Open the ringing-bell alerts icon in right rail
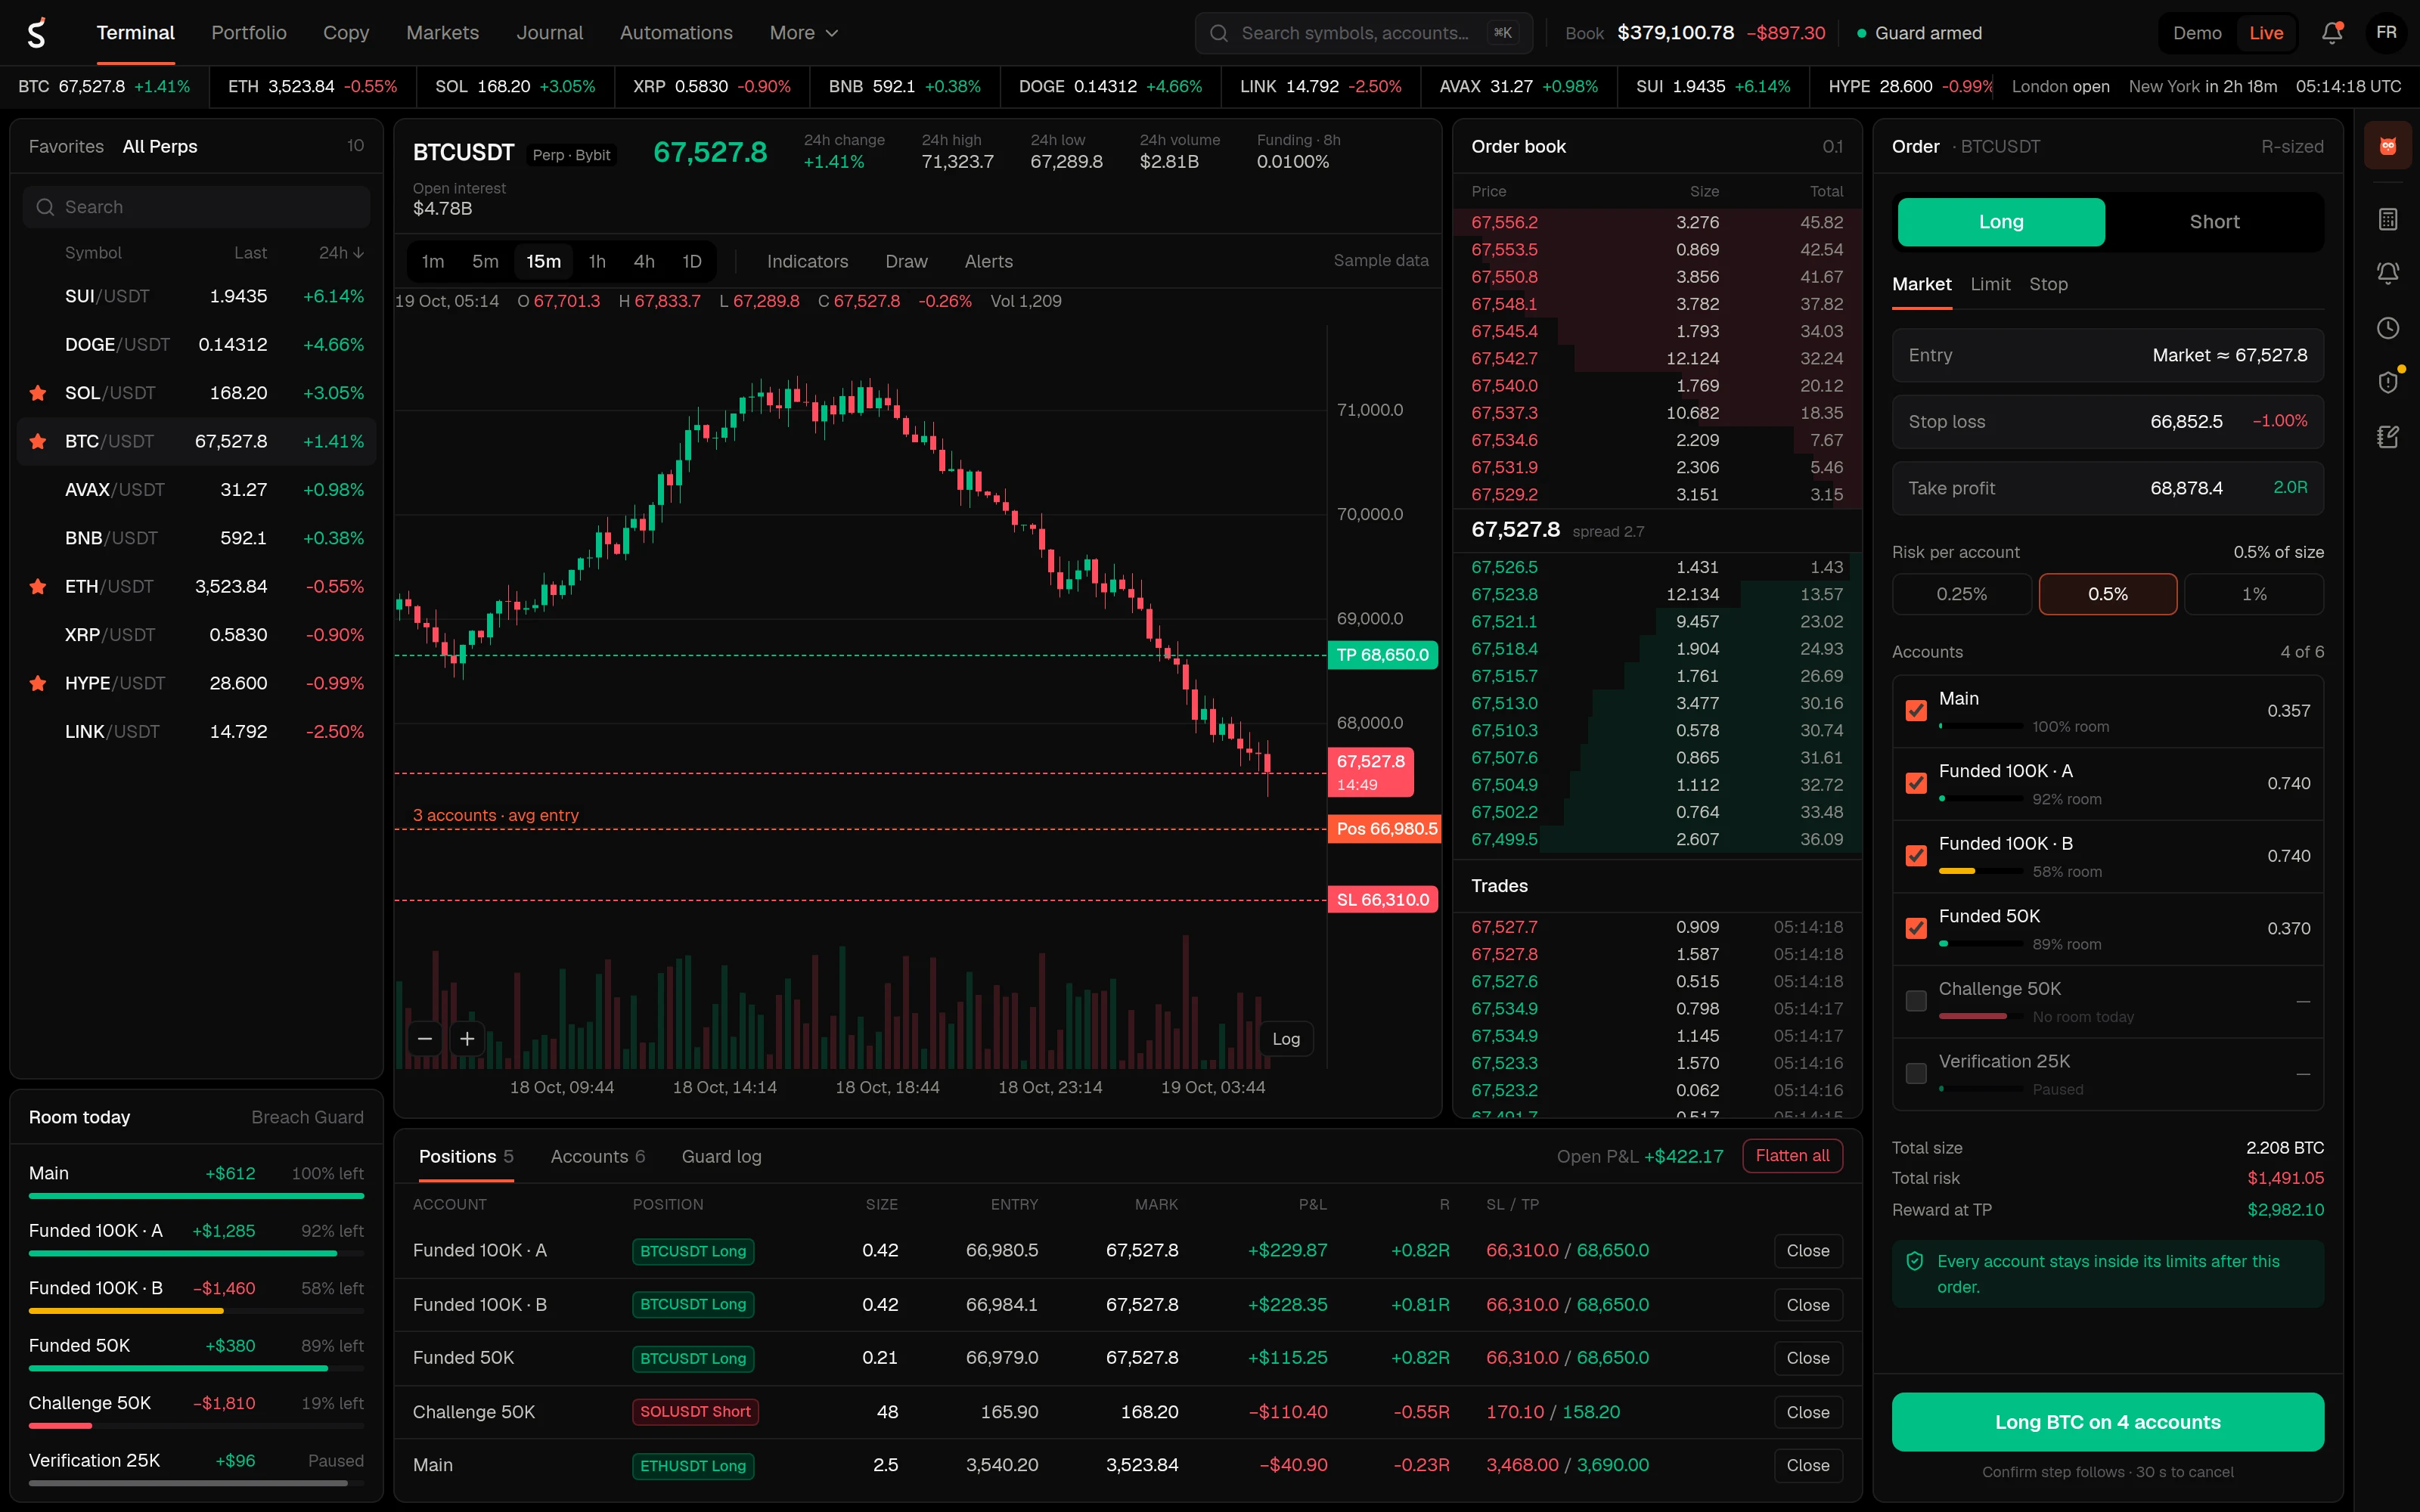2420x1512 pixels. pos(2387,273)
